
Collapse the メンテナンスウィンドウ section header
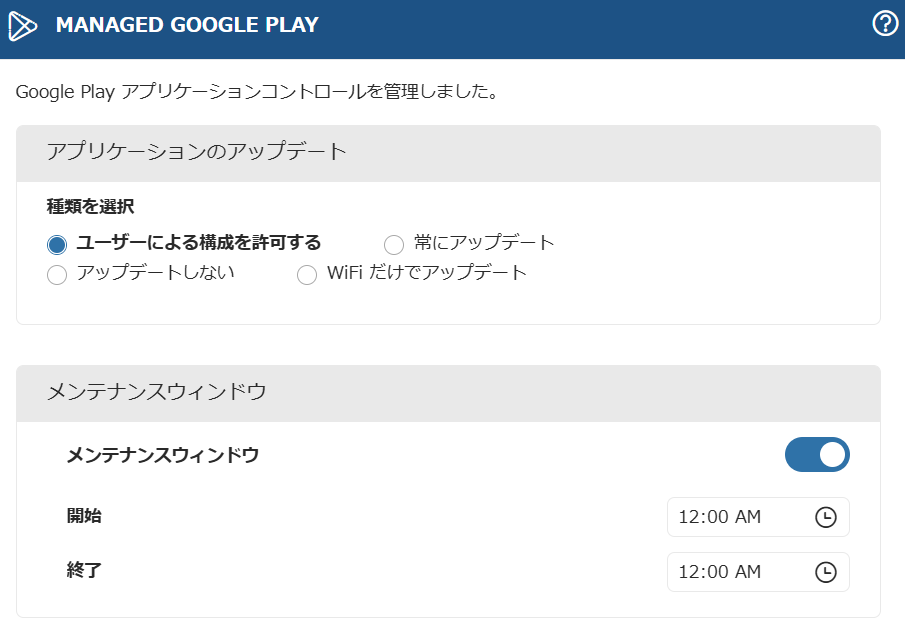click(448, 392)
